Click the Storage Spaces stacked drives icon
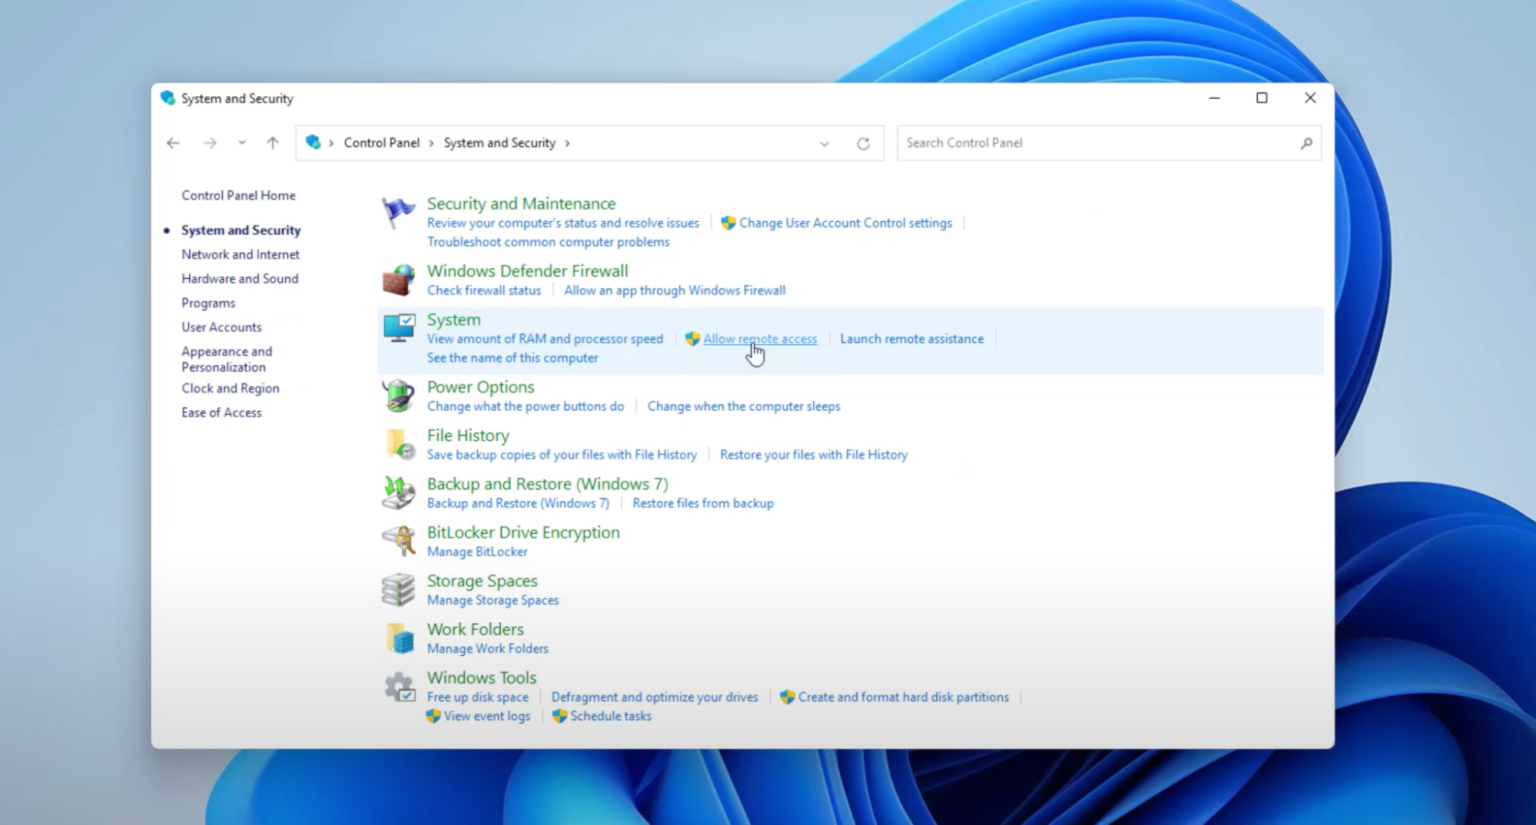This screenshot has width=1536, height=825. click(398, 589)
